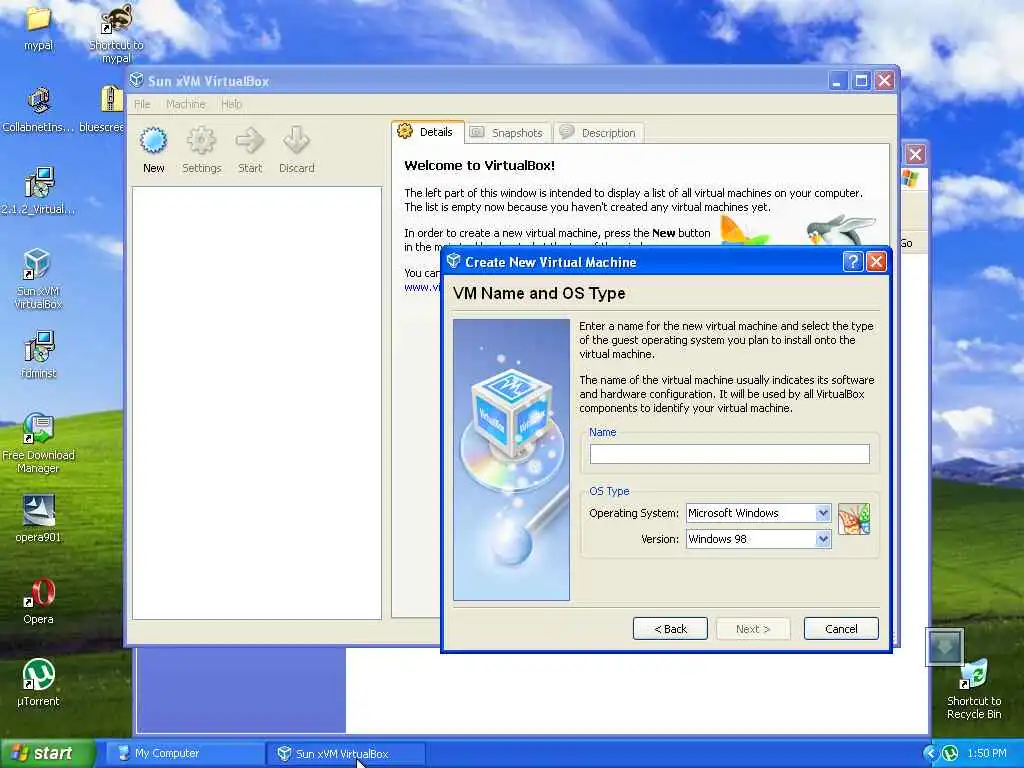Click the 1:50 PM taskbar clock
The height and width of the screenshot is (768, 1024).
[987, 754]
